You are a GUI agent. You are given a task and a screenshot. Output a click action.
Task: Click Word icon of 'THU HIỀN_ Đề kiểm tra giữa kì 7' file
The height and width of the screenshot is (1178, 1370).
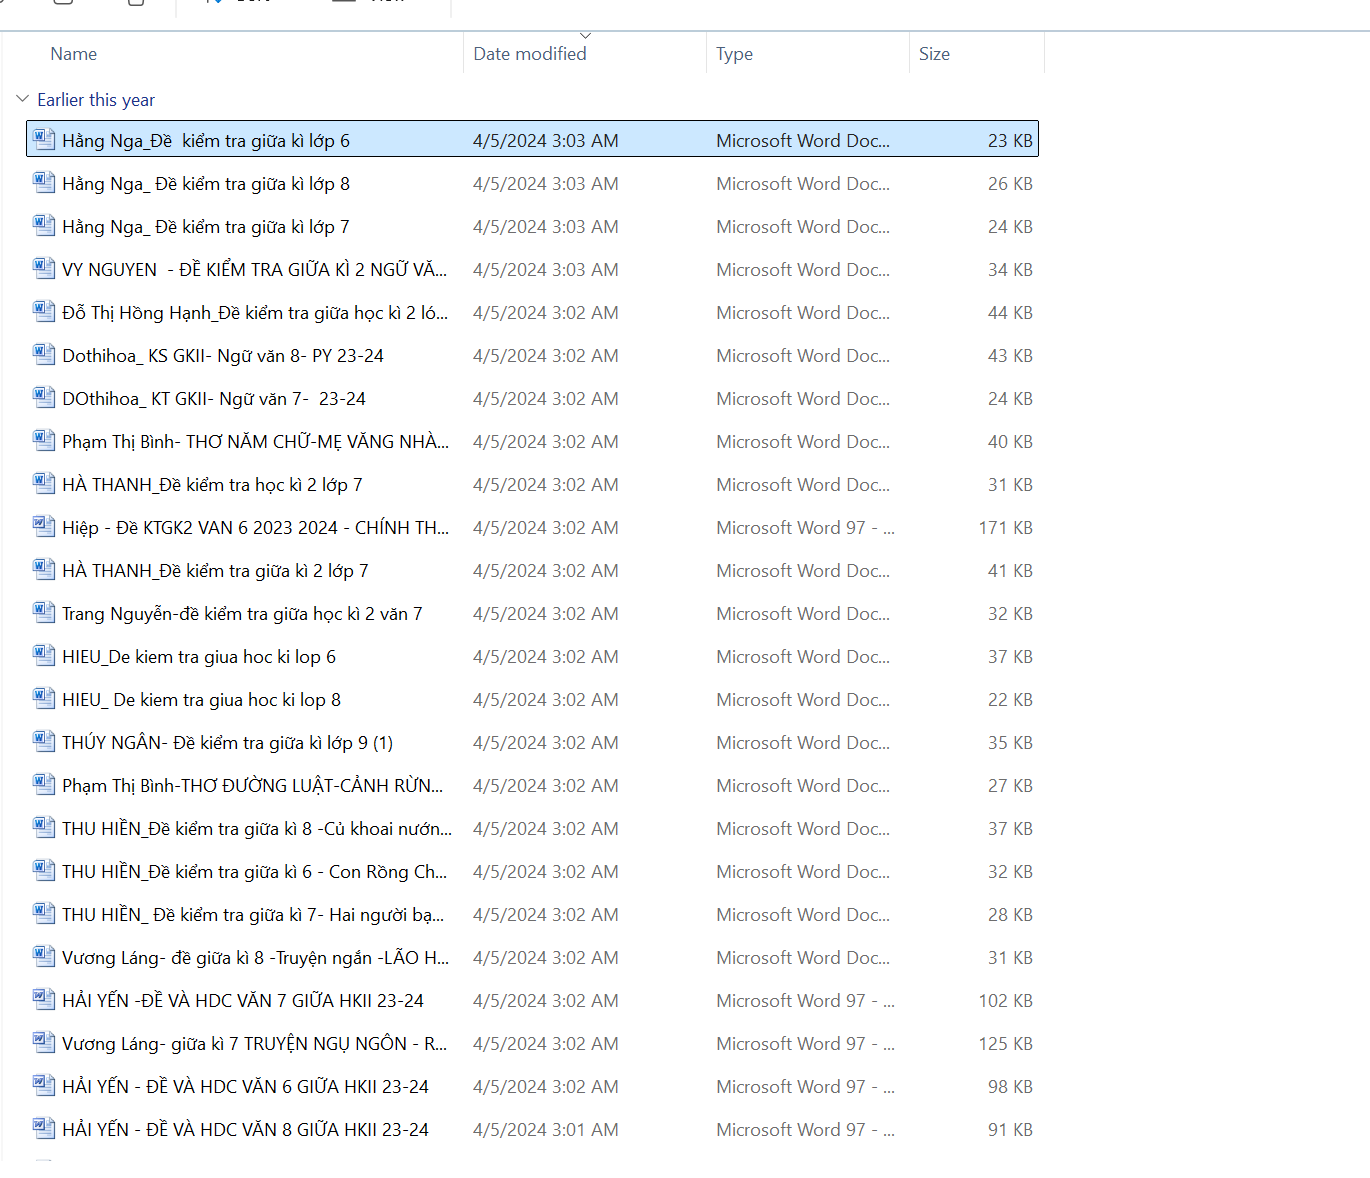pyautogui.click(x=44, y=913)
